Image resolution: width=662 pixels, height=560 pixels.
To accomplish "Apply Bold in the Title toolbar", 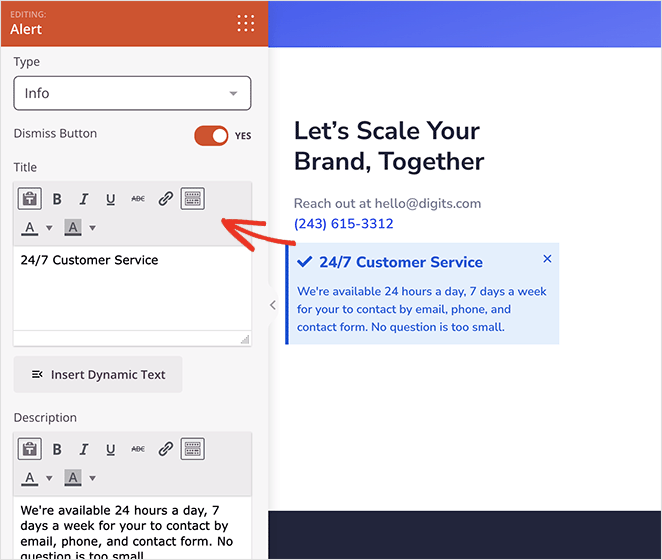I will click(57, 199).
